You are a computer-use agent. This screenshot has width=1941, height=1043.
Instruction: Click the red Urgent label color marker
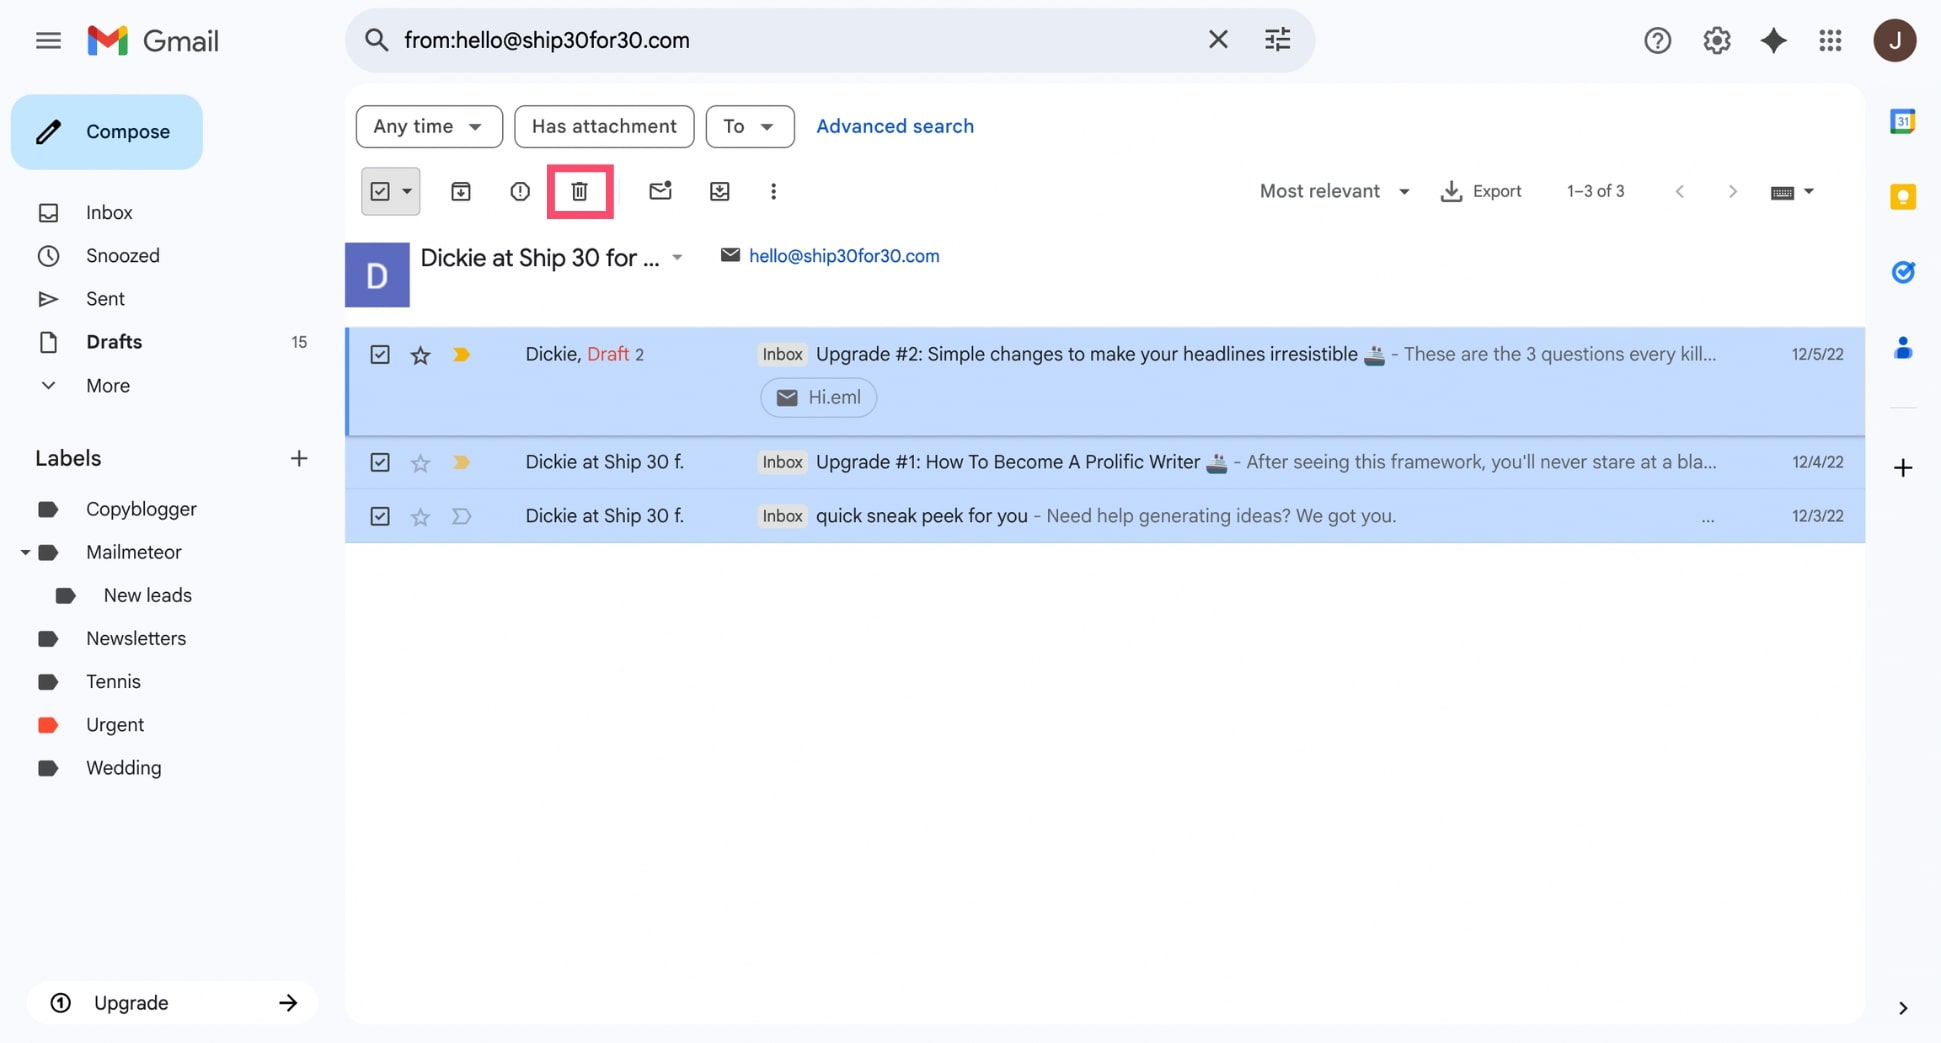pyautogui.click(x=47, y=725)
